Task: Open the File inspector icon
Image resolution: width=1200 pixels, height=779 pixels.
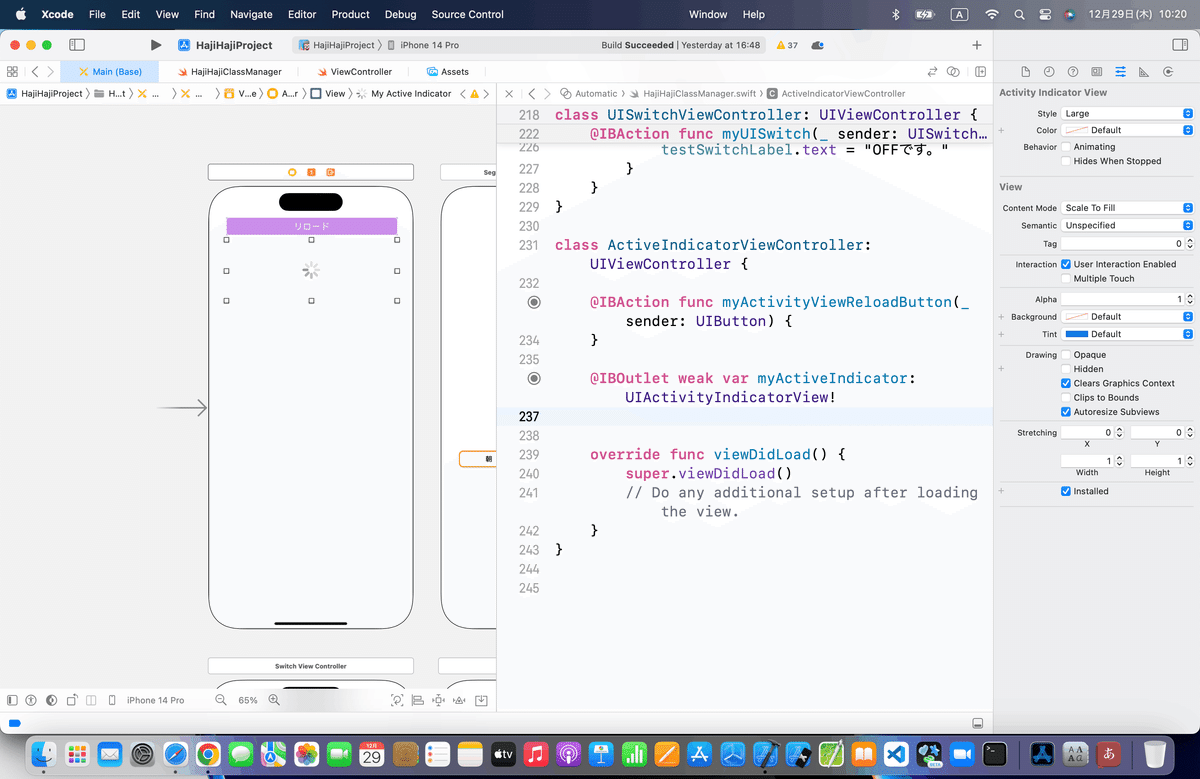Action: [1025, 72]
